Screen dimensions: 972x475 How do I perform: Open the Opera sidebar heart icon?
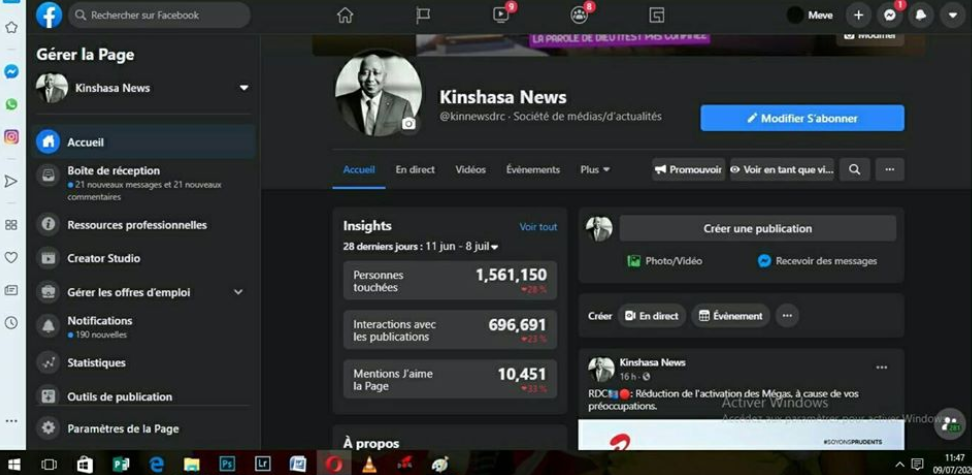pos(11,257)
